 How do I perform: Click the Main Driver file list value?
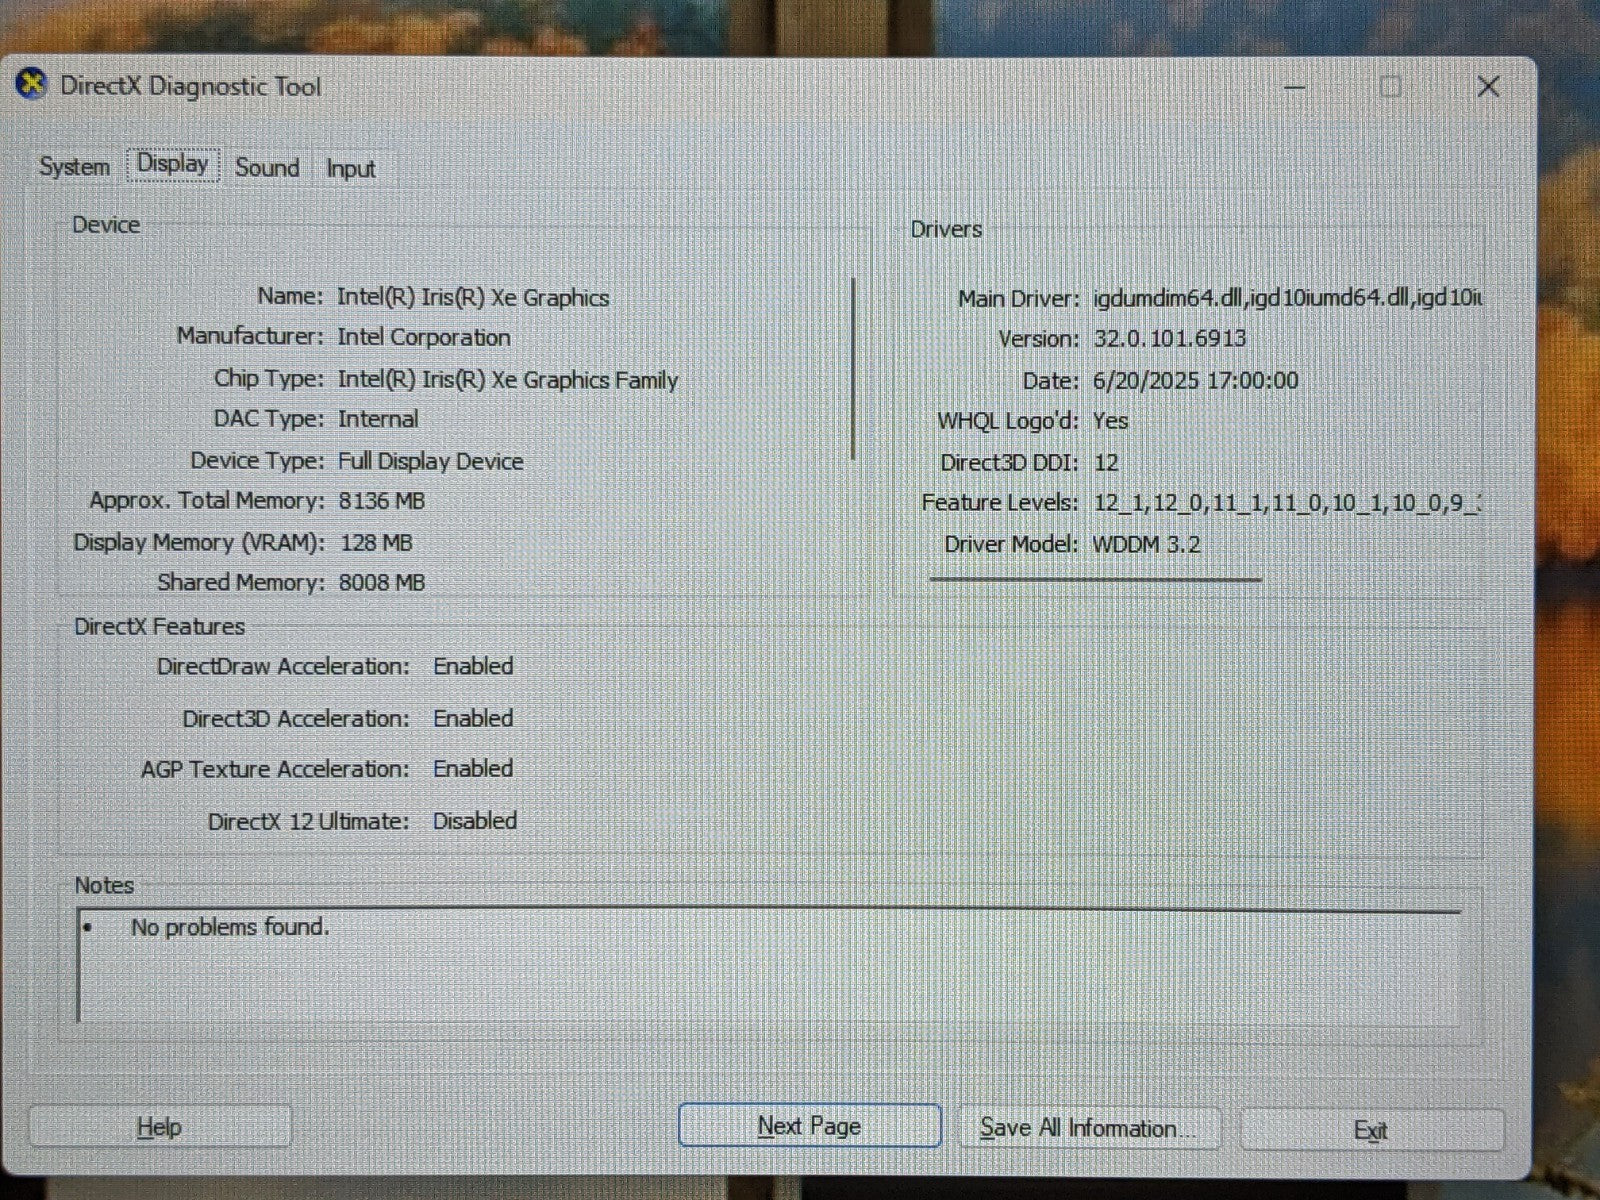click(1287, 298)
